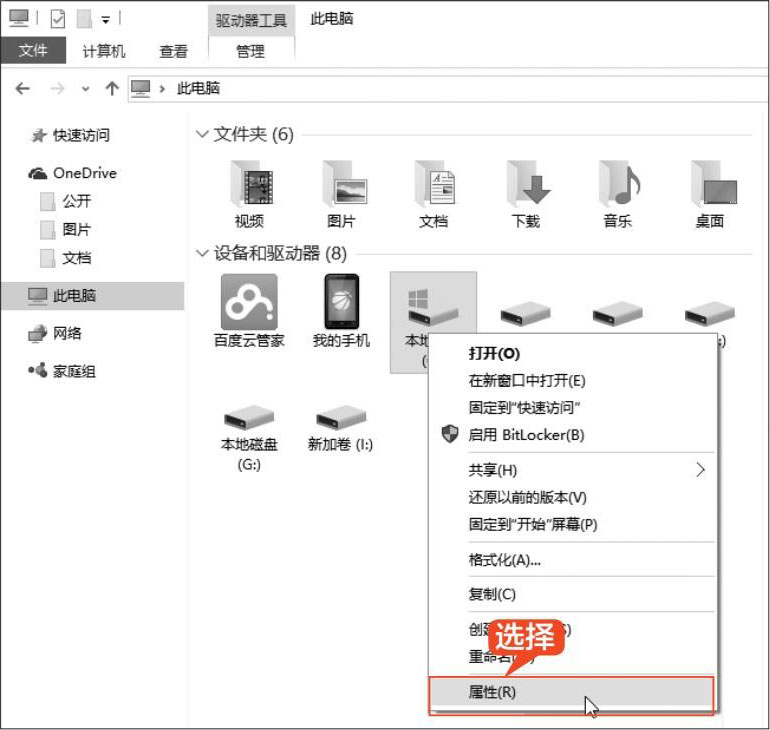Select 此电脑 in navigation pane
The width and height of the screenshot is (770, 730).
92,296
